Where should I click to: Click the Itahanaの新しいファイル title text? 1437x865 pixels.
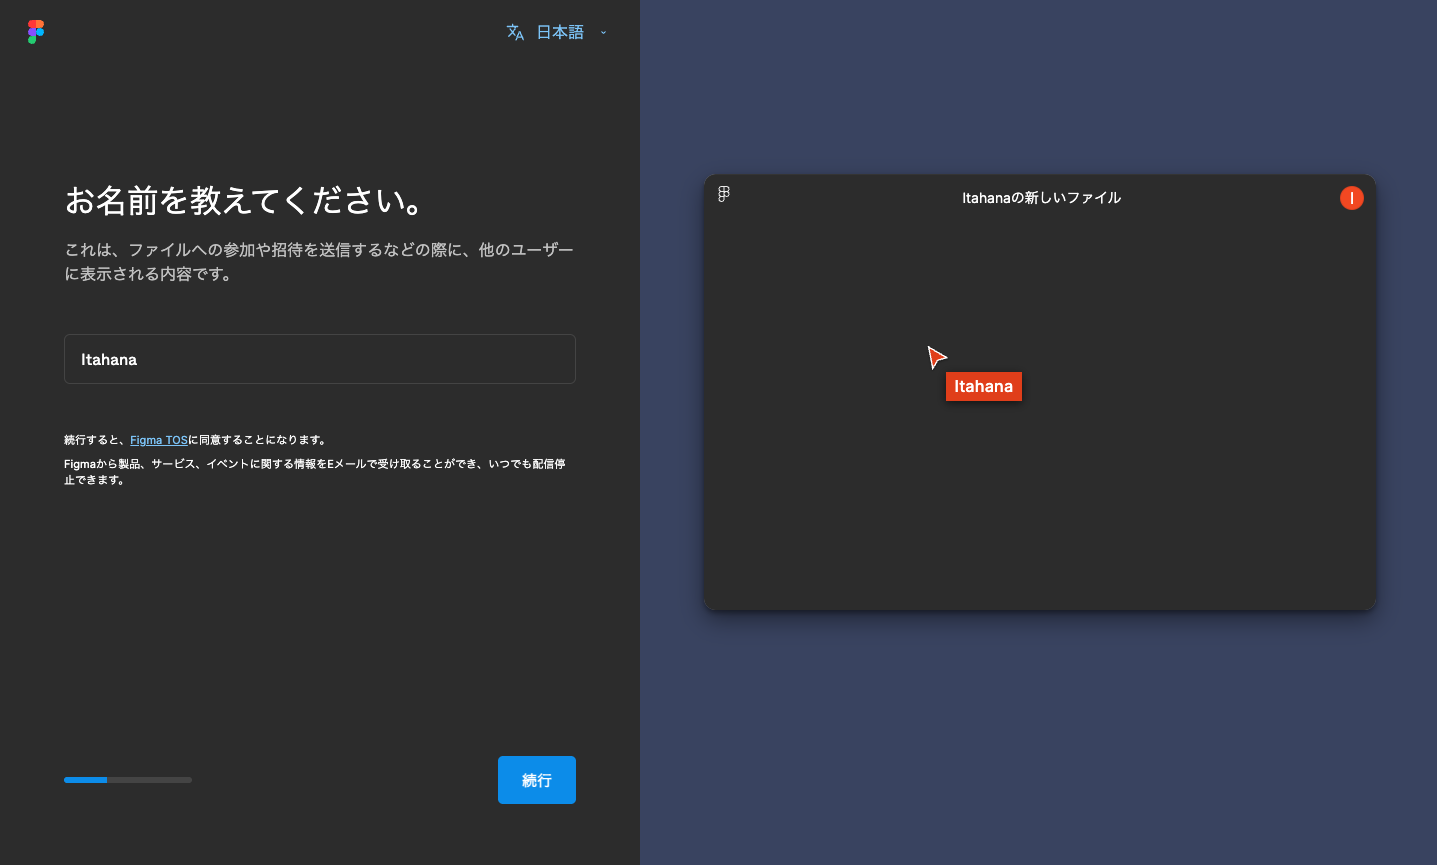(1040, 197)
